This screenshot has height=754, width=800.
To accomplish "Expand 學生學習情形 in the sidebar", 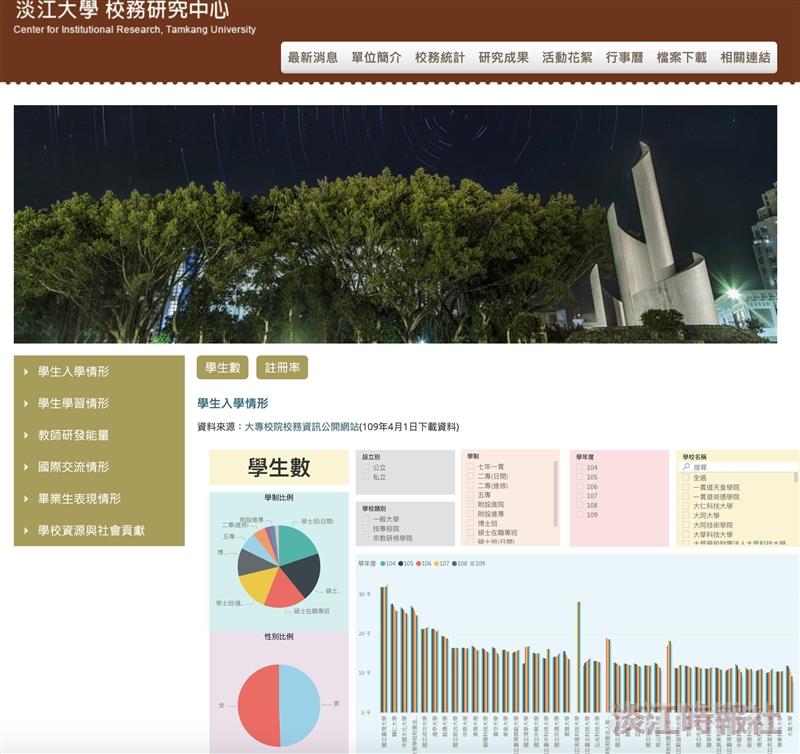I will [x=73, y=403].
